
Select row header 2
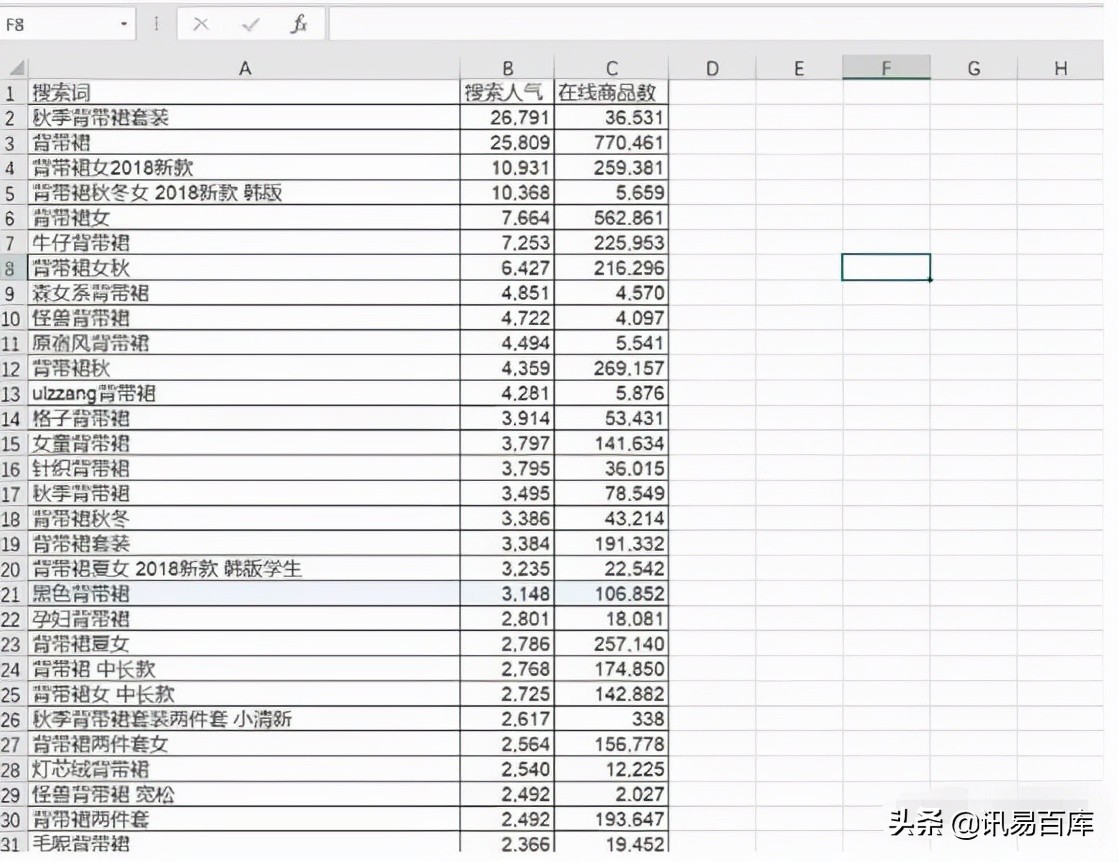(11, 117)
